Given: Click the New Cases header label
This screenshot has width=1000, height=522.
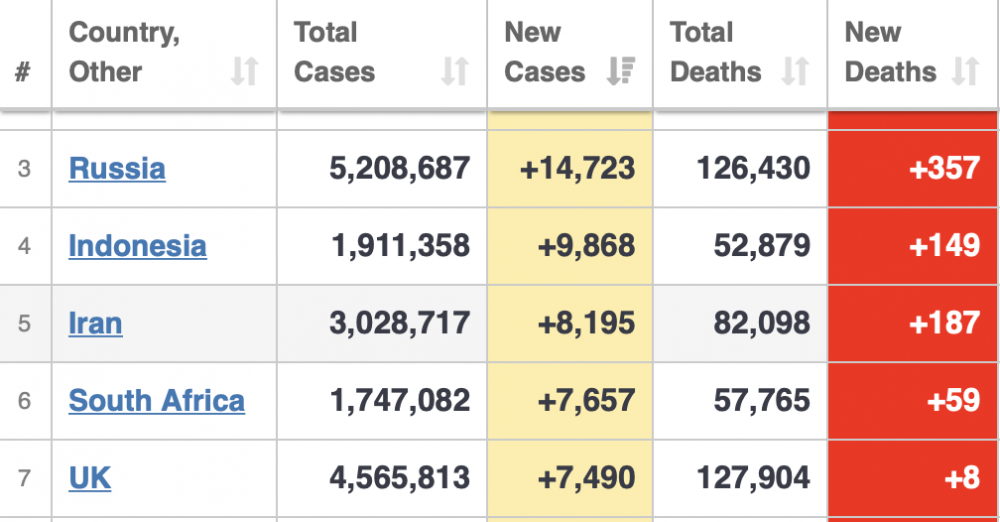Looking at the screenshot, I should point(545,52).
